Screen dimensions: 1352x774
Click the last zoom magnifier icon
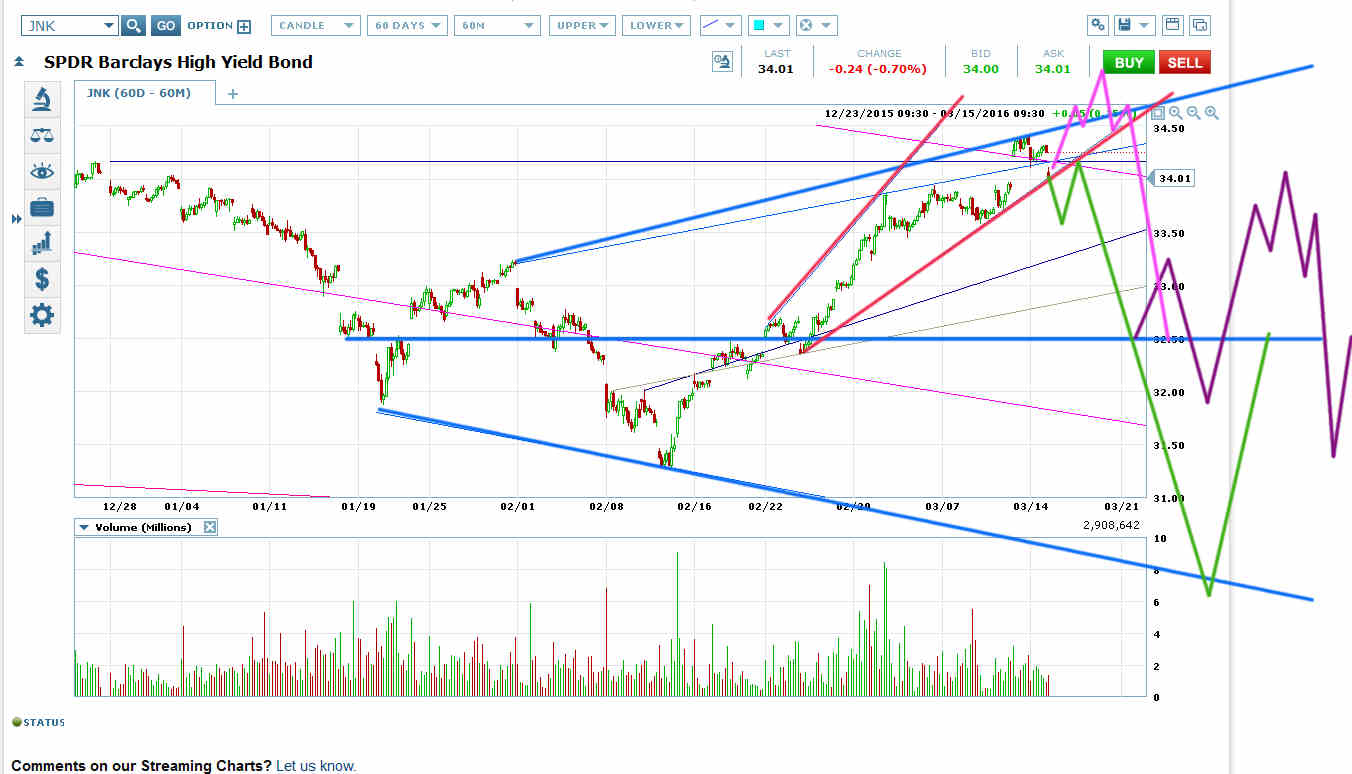[x=1211, y=113]
